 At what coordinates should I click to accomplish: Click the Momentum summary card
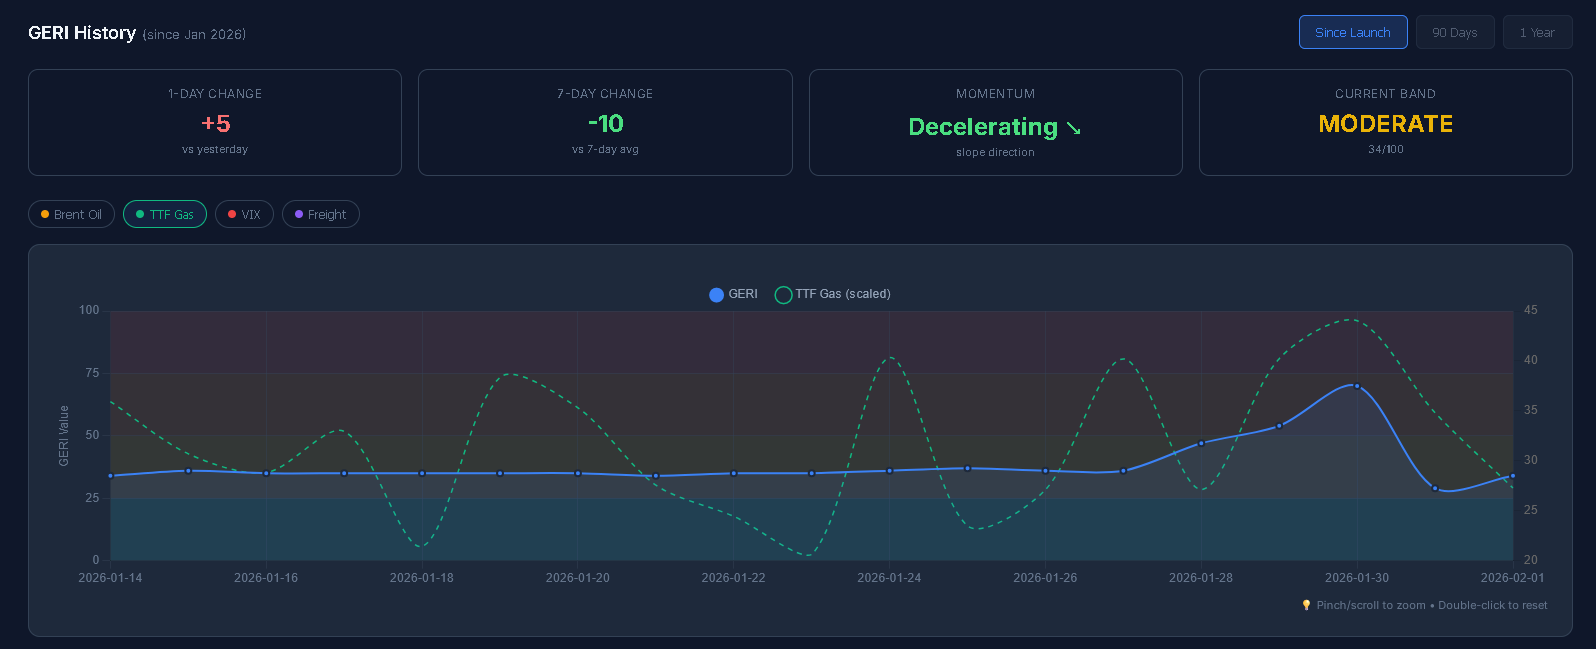point(995,122)
